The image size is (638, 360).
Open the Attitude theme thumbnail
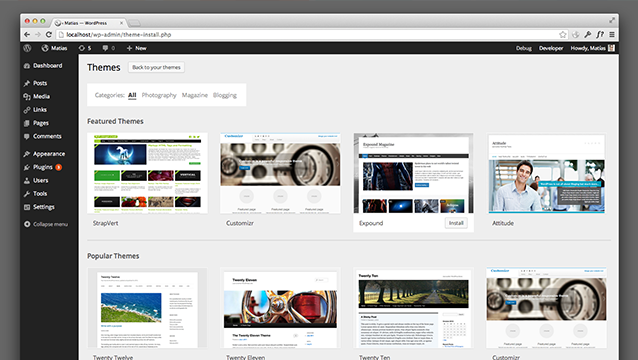546,173
